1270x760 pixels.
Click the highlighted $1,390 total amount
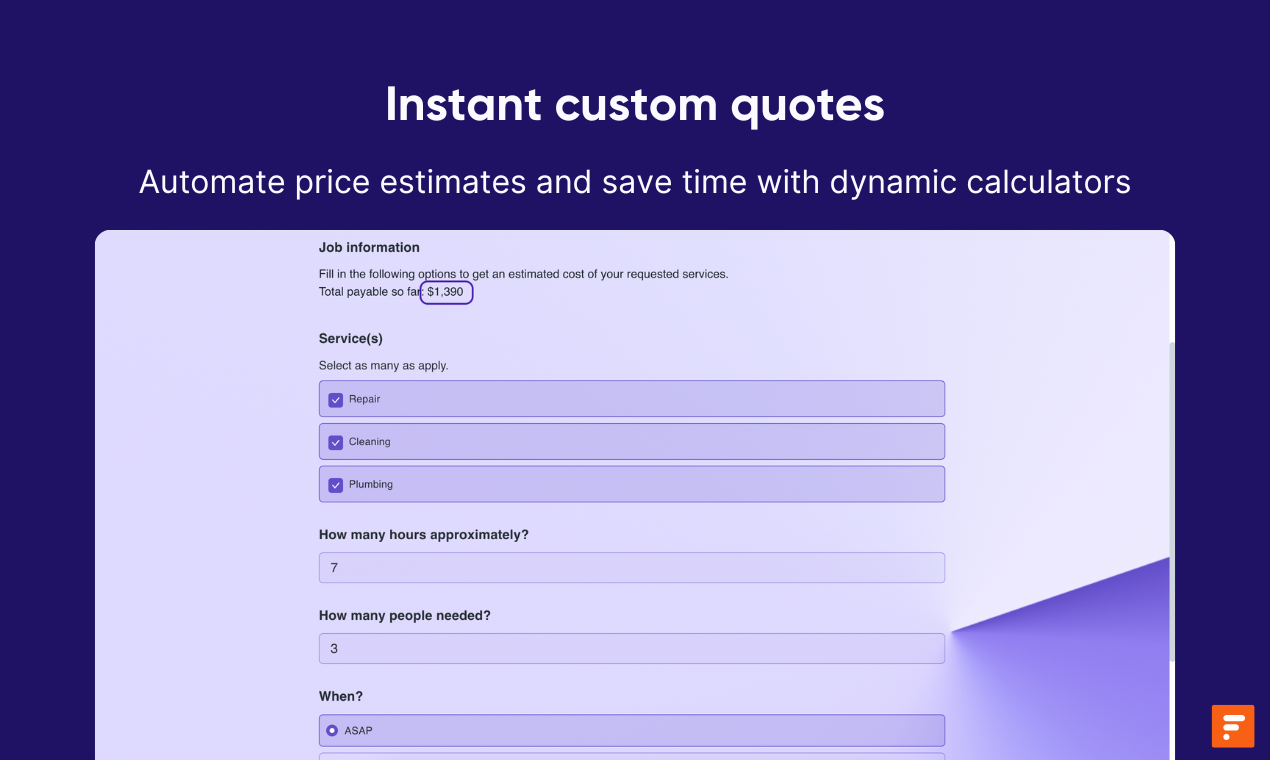(x=446, y=292)
